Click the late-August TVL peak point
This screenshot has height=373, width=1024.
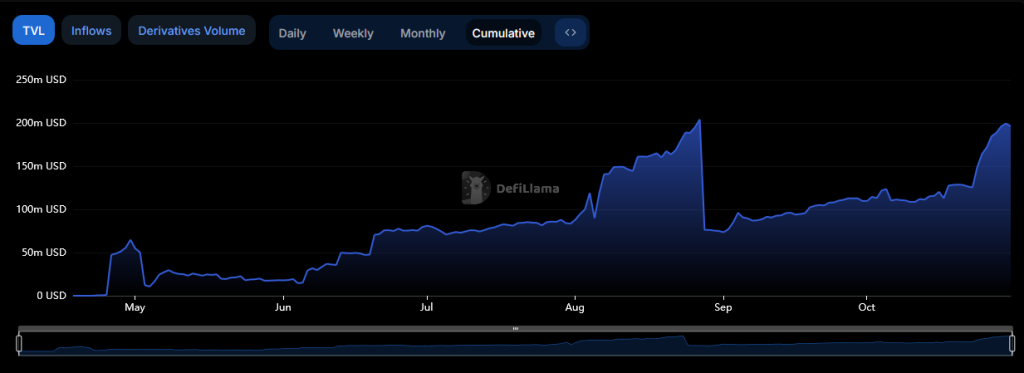(x=700, y=120)
